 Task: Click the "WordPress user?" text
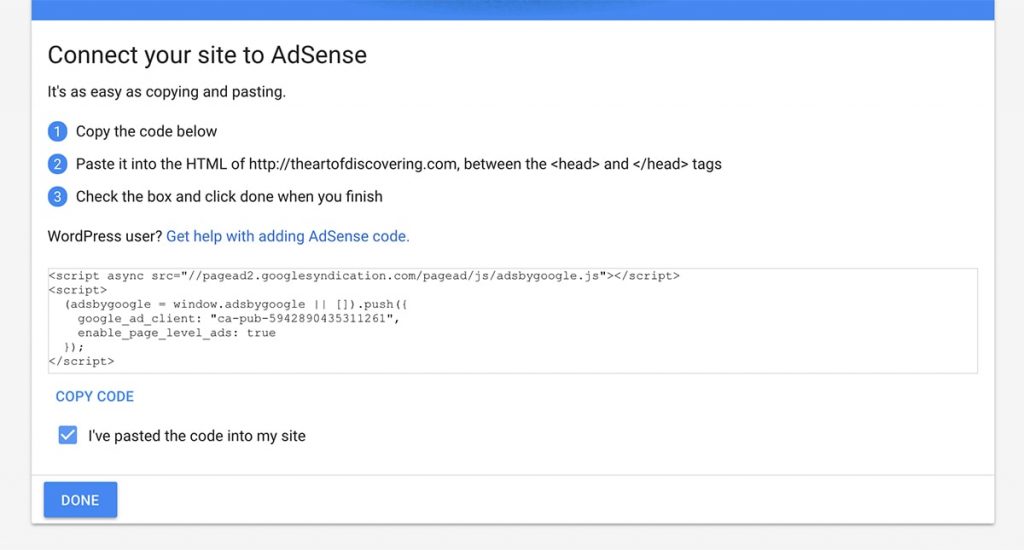point(104,236)
